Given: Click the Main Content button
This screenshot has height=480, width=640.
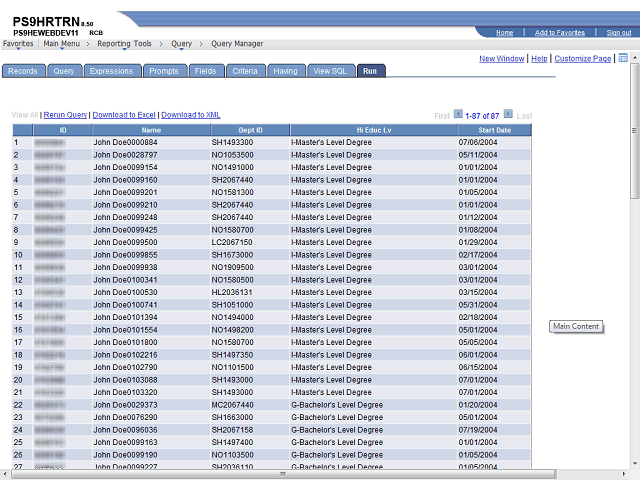Looking at the screenshot, I should point(576,327).
